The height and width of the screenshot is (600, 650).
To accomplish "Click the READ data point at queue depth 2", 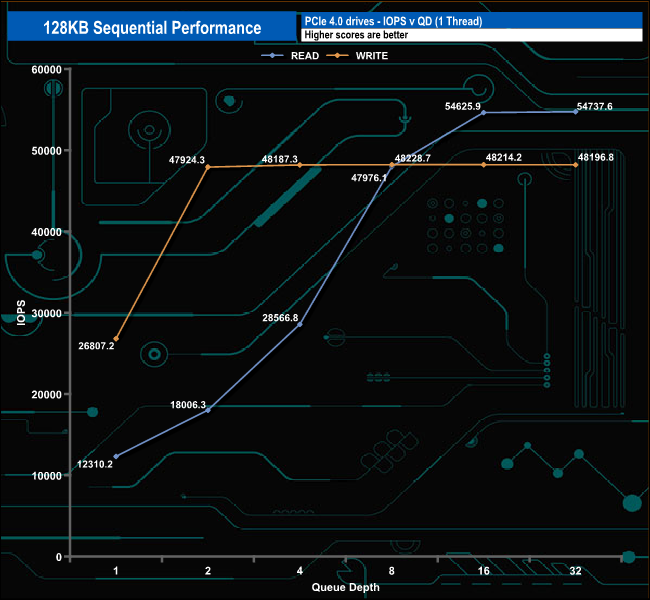I will point(208,410).
